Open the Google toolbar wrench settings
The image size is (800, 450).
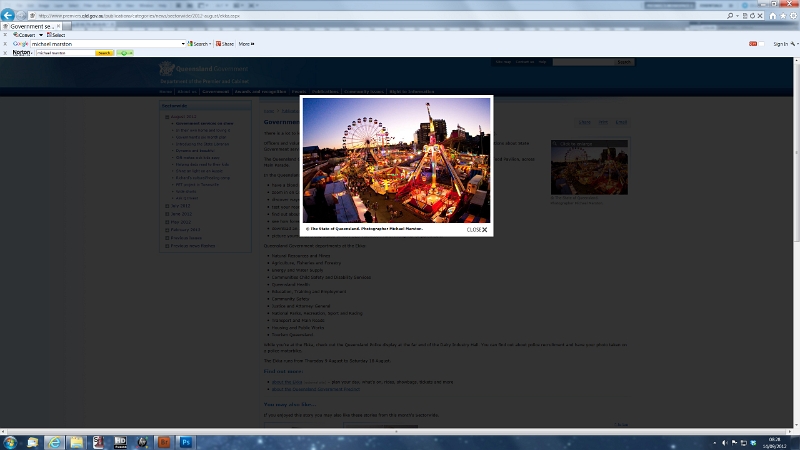pyautogui.click(x=794, y=44)
